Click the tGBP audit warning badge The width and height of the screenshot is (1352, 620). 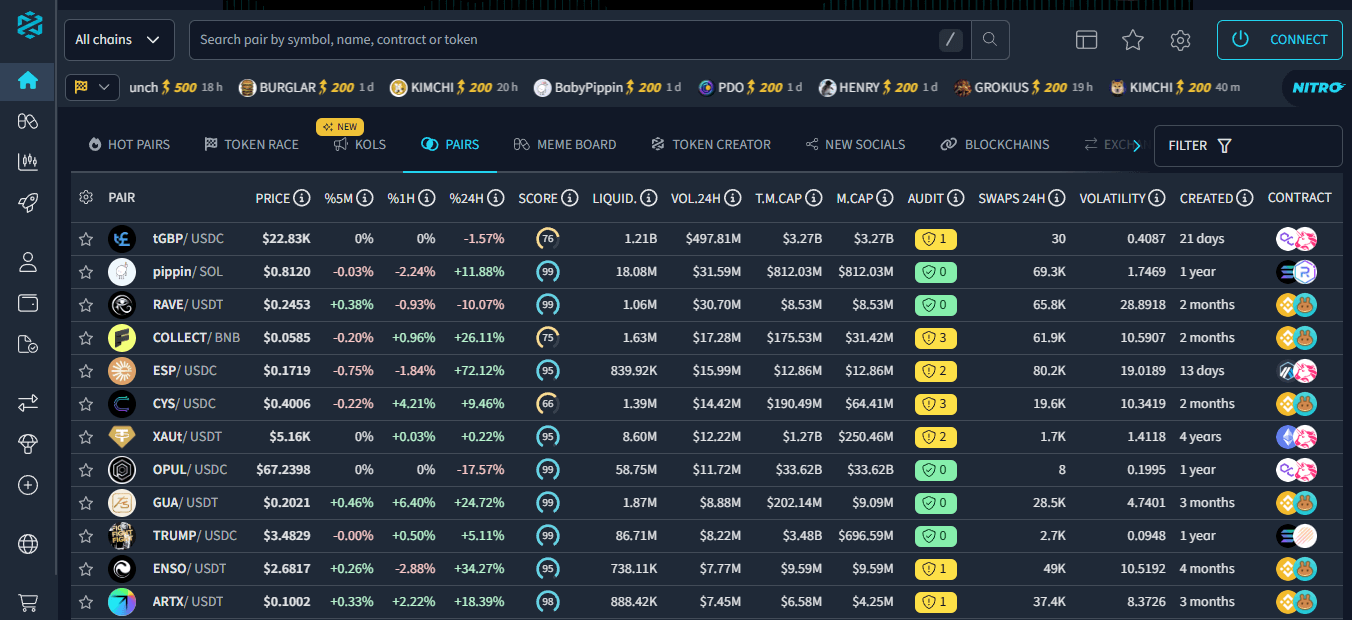pyautogui.click(x=936, y=239)
